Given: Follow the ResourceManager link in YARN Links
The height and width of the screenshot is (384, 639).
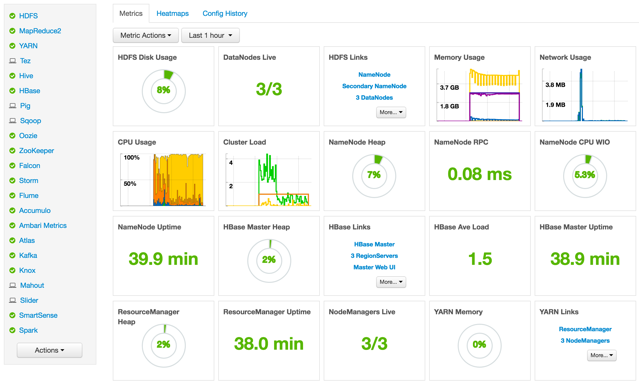Looking at the screenshot, I should 585,329.
